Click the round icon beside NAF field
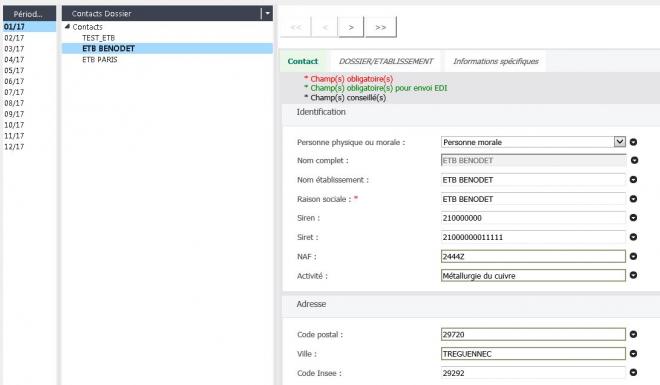This screenshot has height=385, width=660. pos(633,256)
